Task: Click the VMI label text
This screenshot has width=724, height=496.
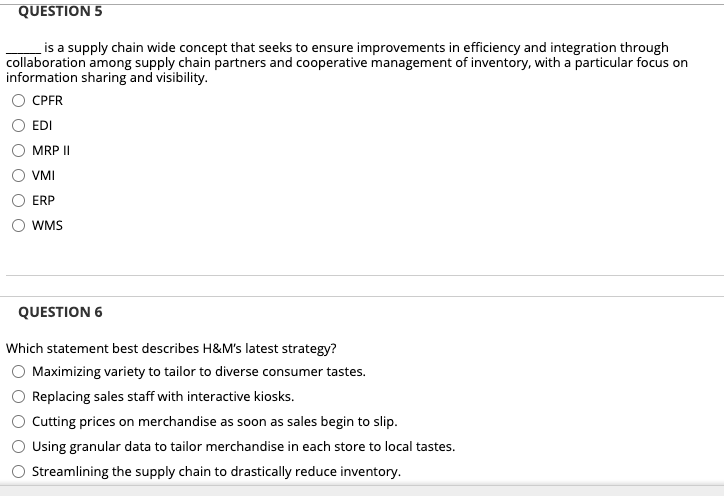Action: [43, 175]
